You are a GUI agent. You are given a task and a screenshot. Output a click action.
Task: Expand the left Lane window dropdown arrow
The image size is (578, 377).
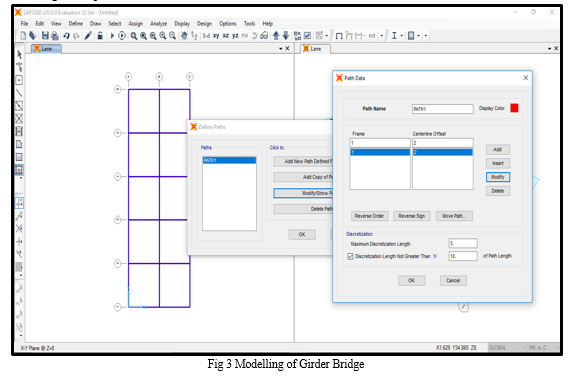pos(281,49)
